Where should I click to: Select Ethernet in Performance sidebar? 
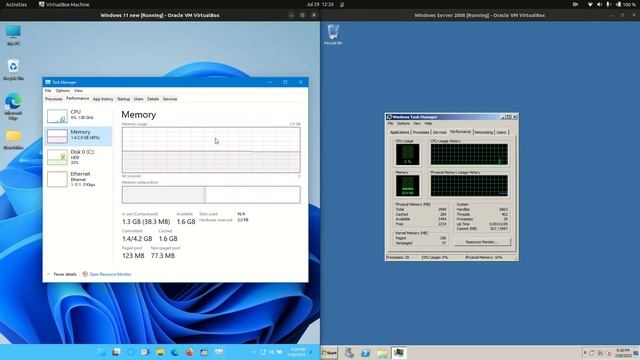(78, 179)
